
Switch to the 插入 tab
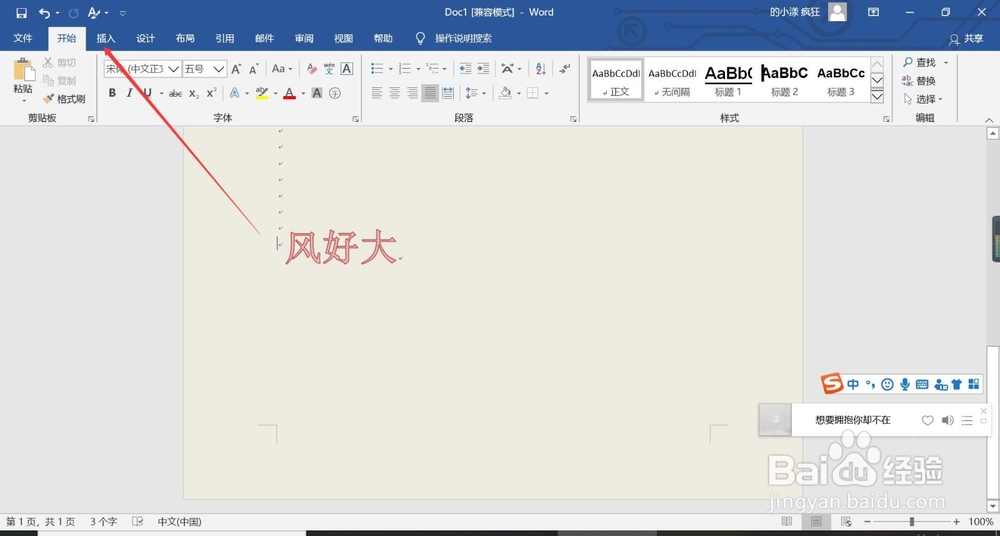tap(106, 38)
